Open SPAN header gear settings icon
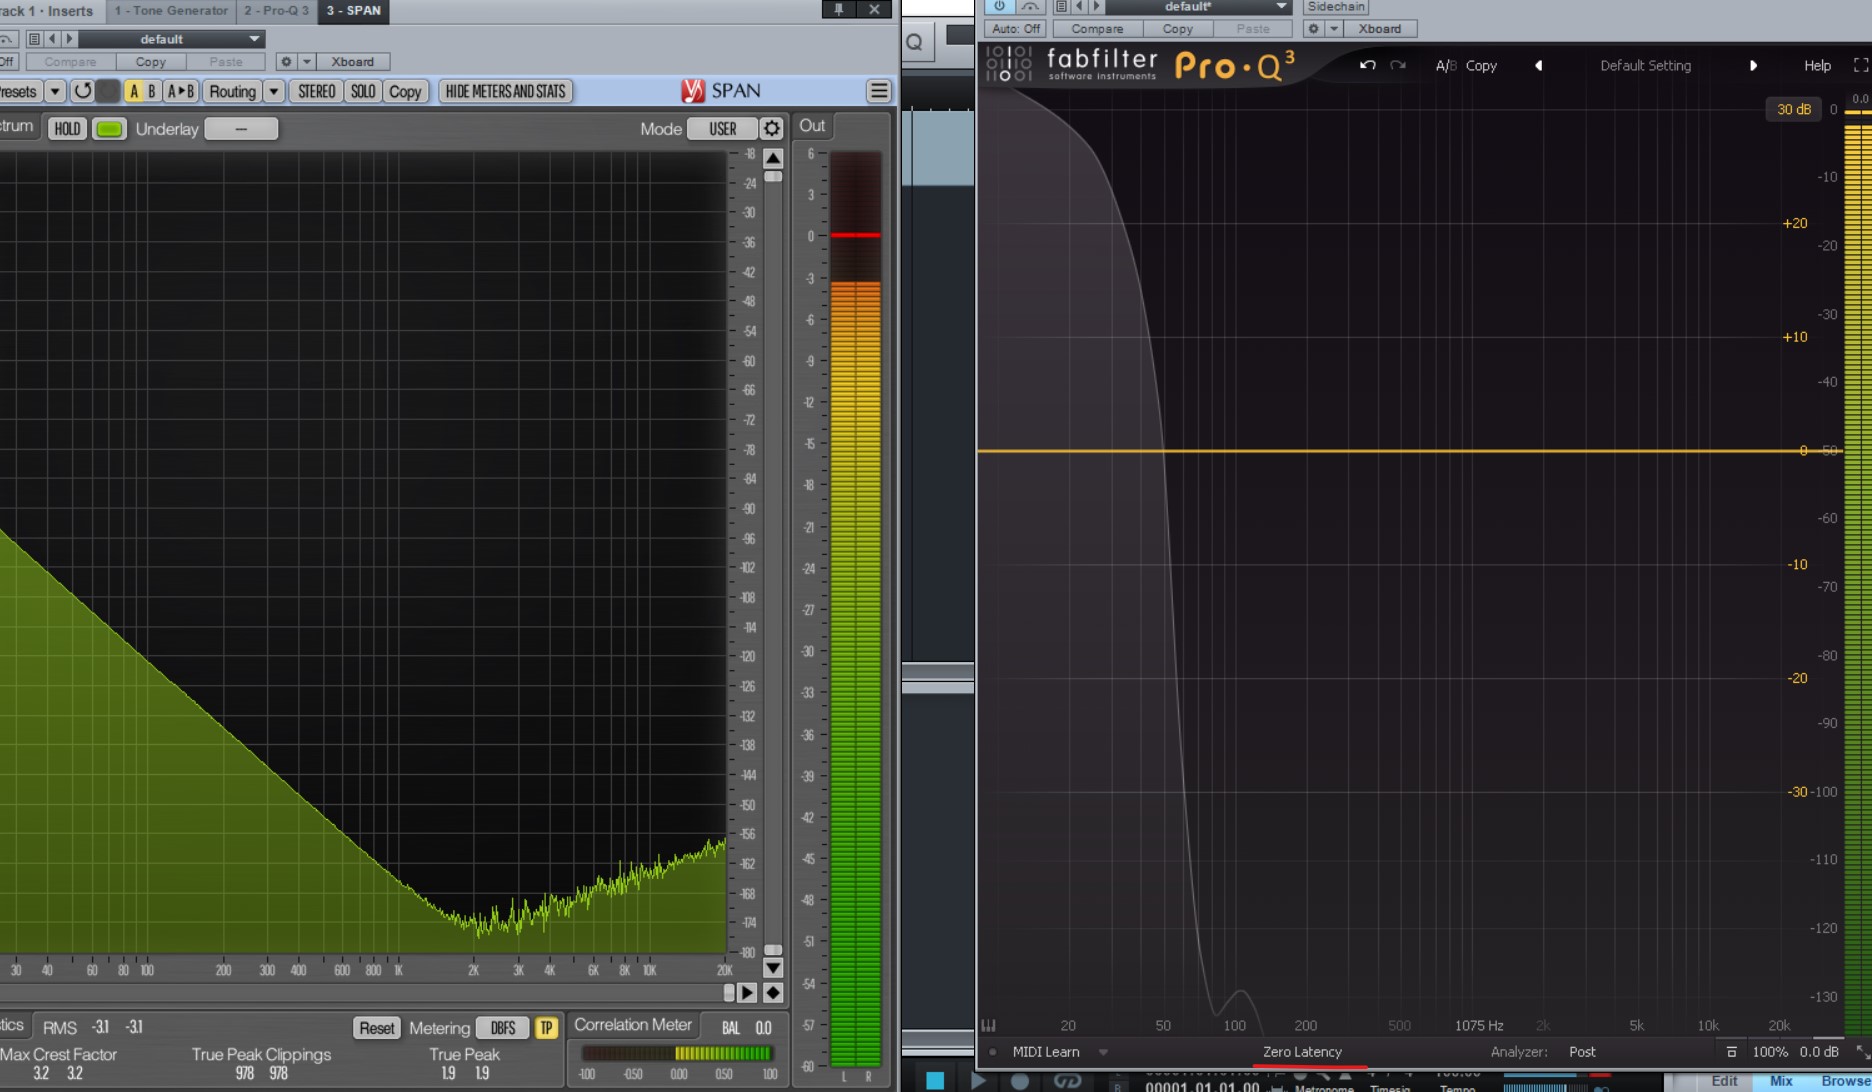The image size is (1872, 1092). point(286,62)
